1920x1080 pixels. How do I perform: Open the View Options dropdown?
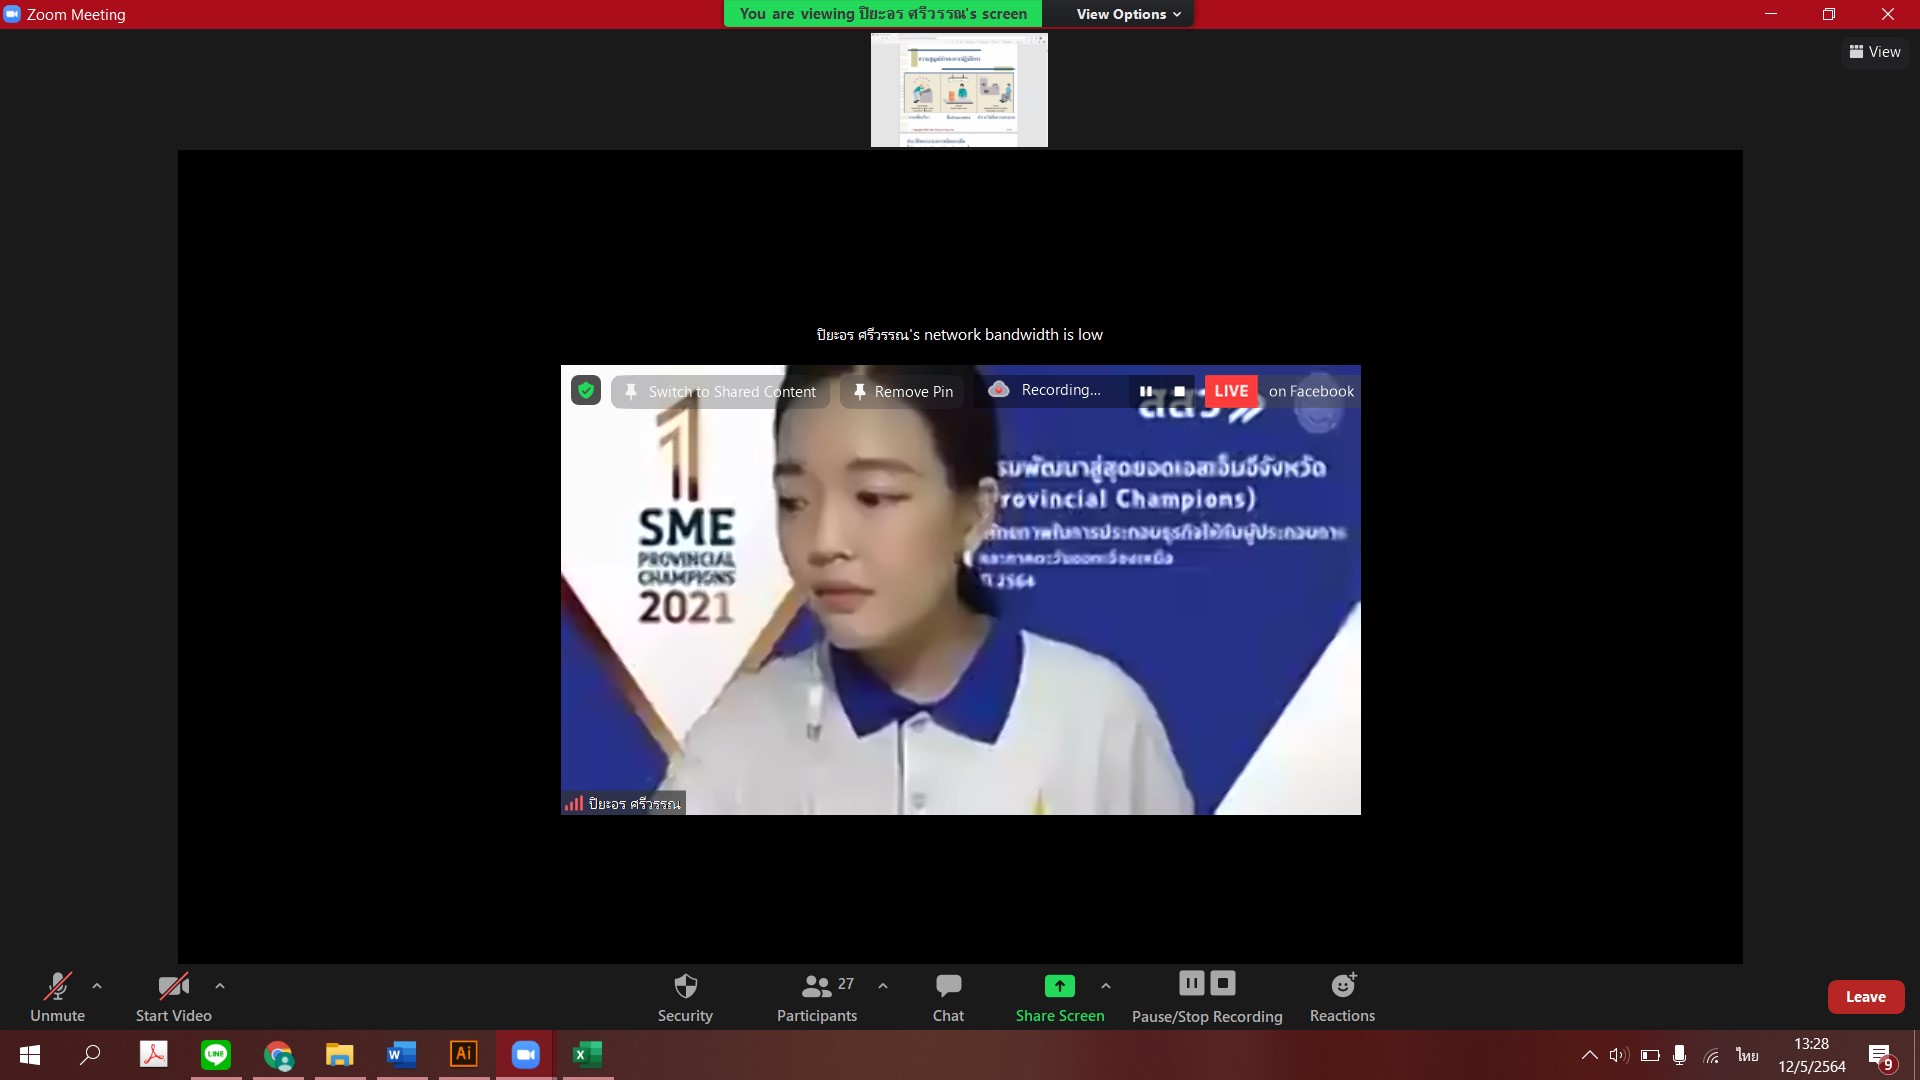click(x=1128, y=14)
